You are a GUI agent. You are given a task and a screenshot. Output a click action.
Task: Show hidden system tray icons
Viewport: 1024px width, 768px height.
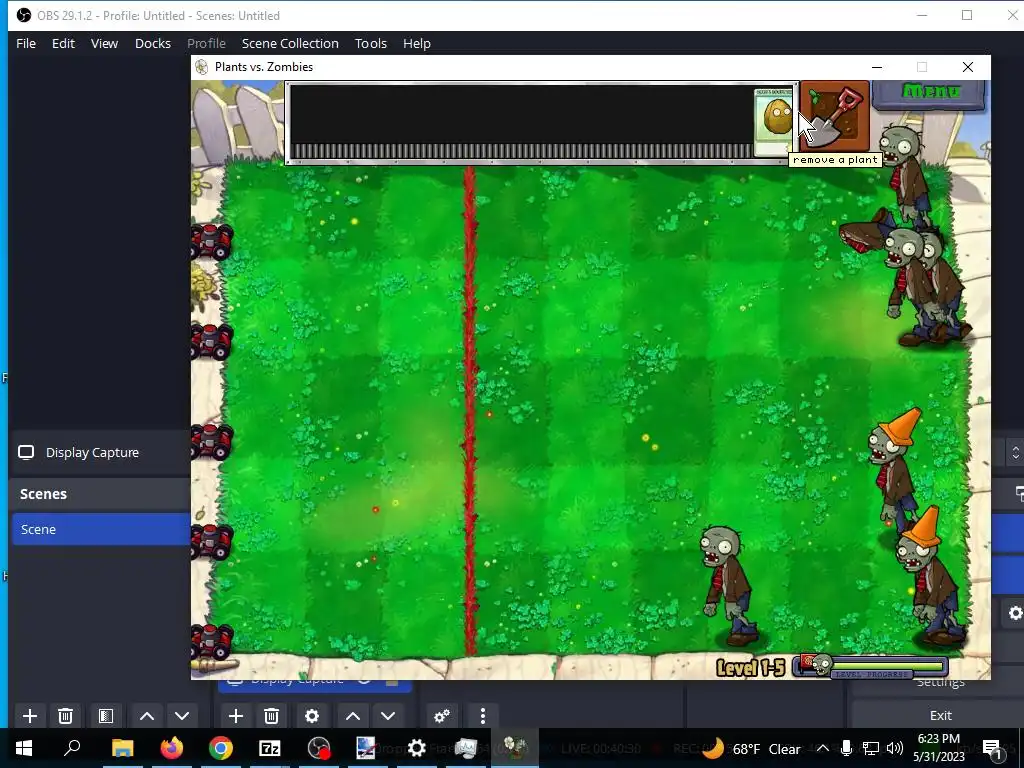click(823, 748)
